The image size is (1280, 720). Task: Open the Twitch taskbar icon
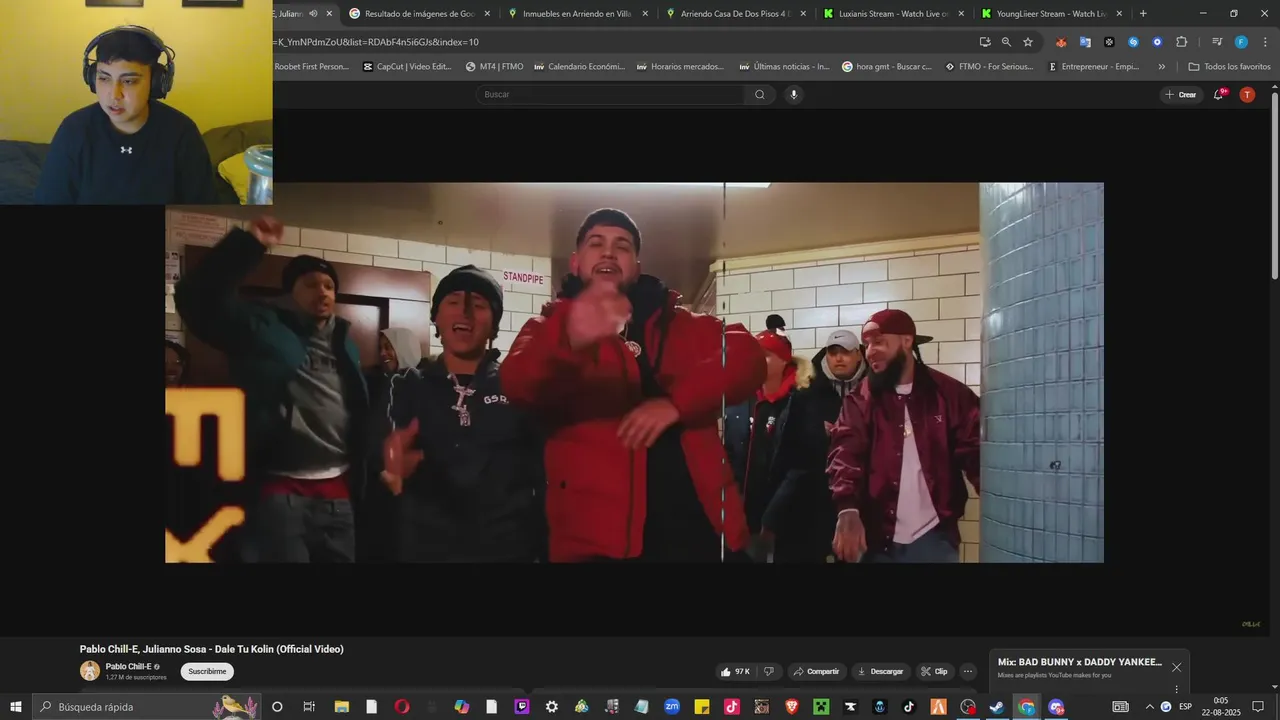(x=521, y=707)
